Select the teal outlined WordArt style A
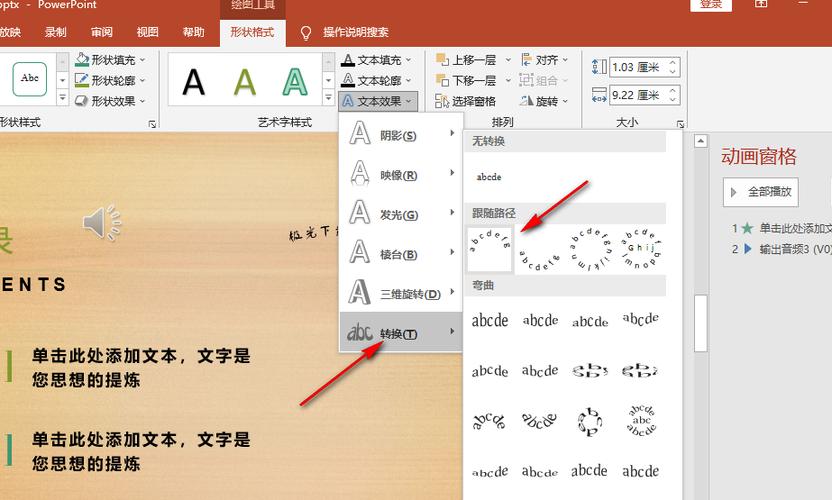The height and width of the screenshot is (500, 832). coord(295,82)
